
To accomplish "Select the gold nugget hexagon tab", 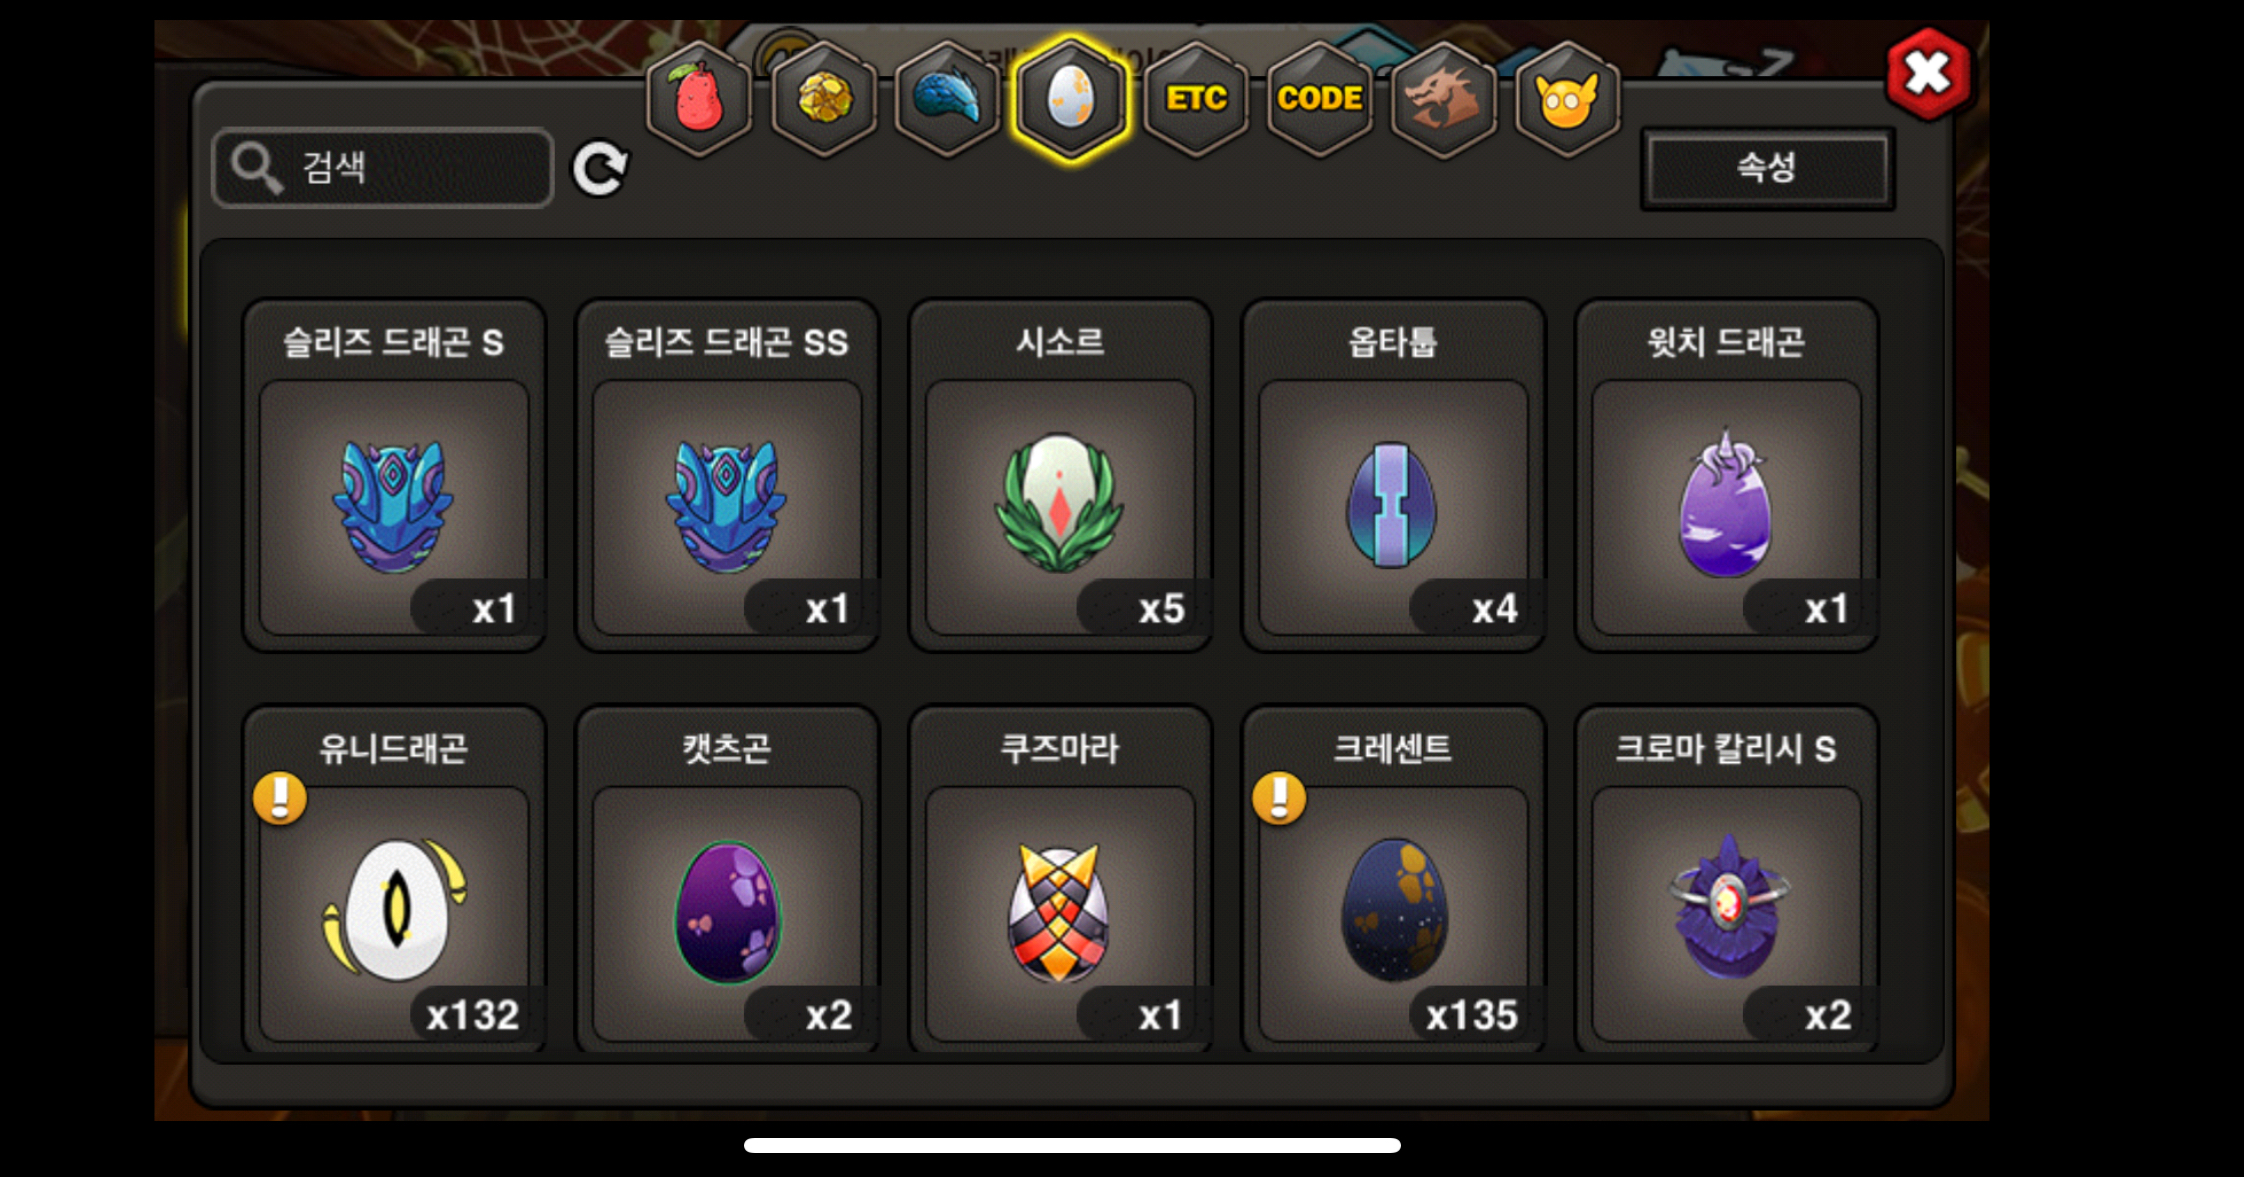I will (824, 98).
